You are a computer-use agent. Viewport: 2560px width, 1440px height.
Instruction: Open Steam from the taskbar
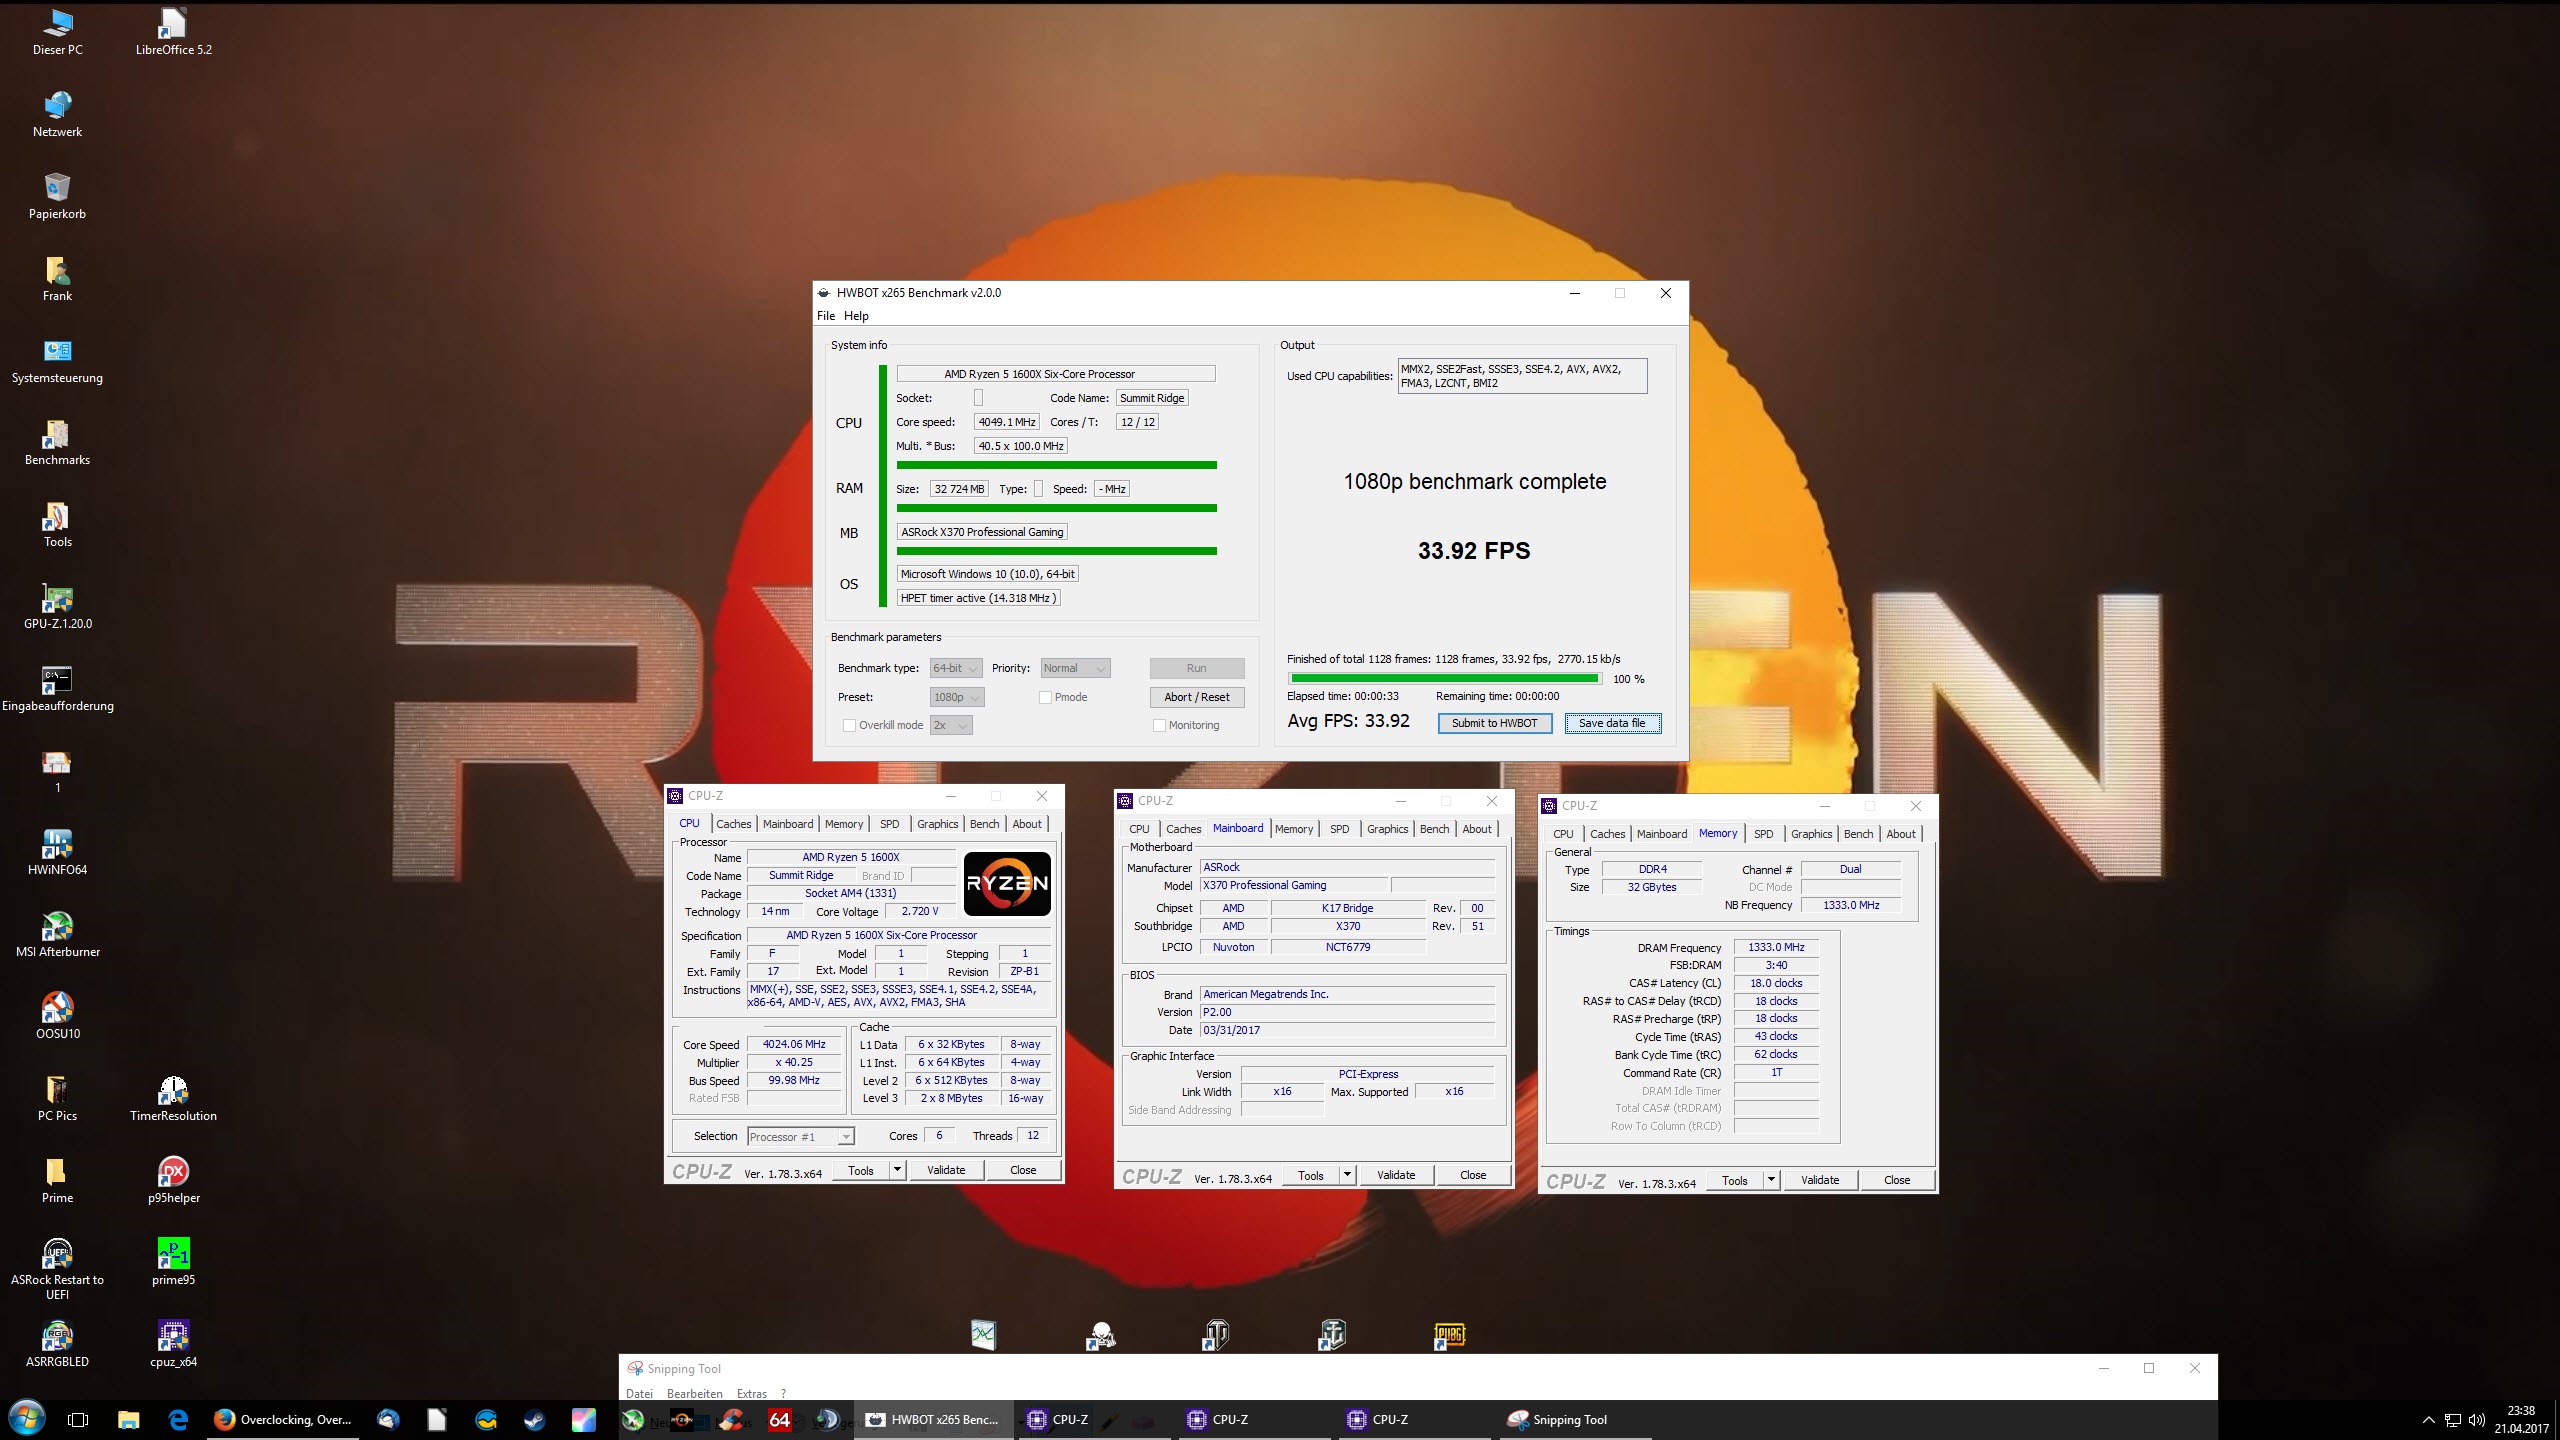[535, 1419]
